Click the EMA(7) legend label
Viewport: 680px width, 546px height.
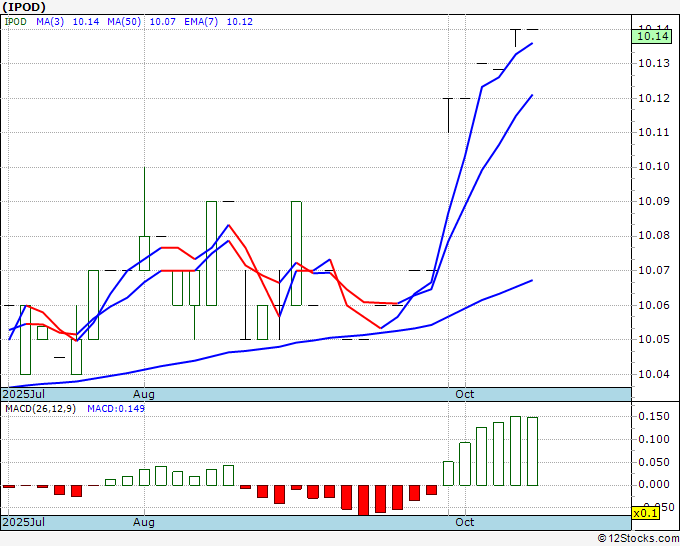(x=201, y=22)
